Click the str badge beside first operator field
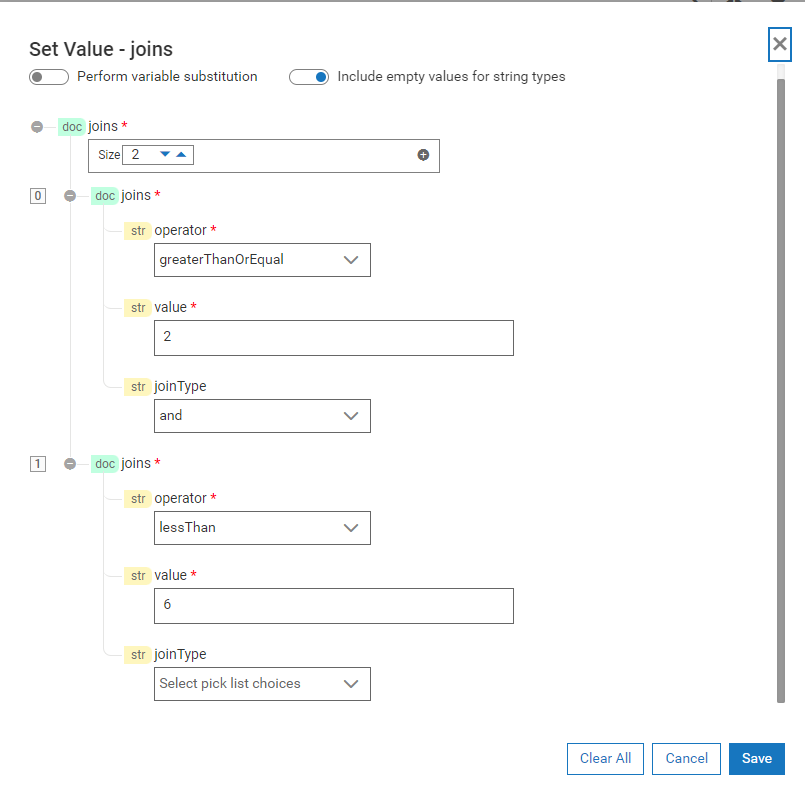Screen dimensions: 805x797 [137, 230]
